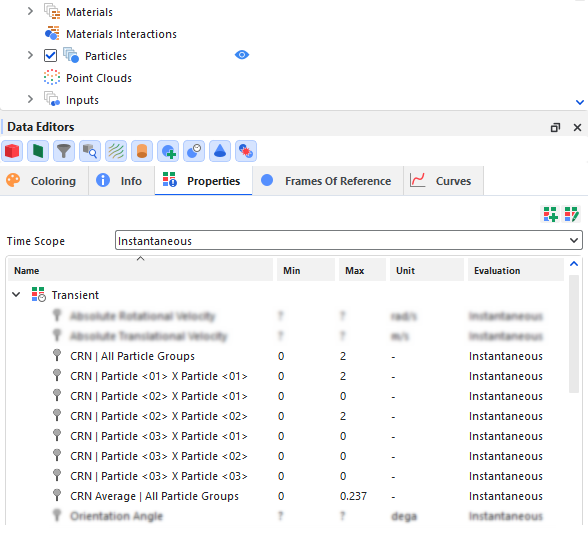Viewport: 588px width, 536px height.
Task: Click the blue particle with green plus icon
Action: click(x=168, y=151)
